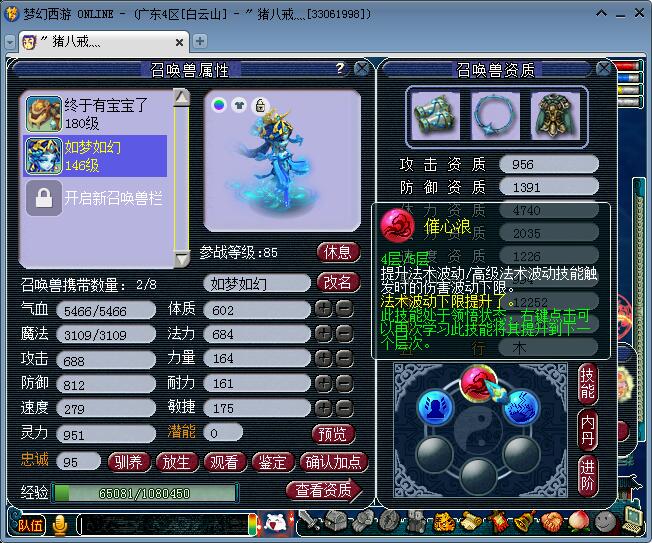
Task: Decrease 法力 with the minus button
Action: coord(344,333)
